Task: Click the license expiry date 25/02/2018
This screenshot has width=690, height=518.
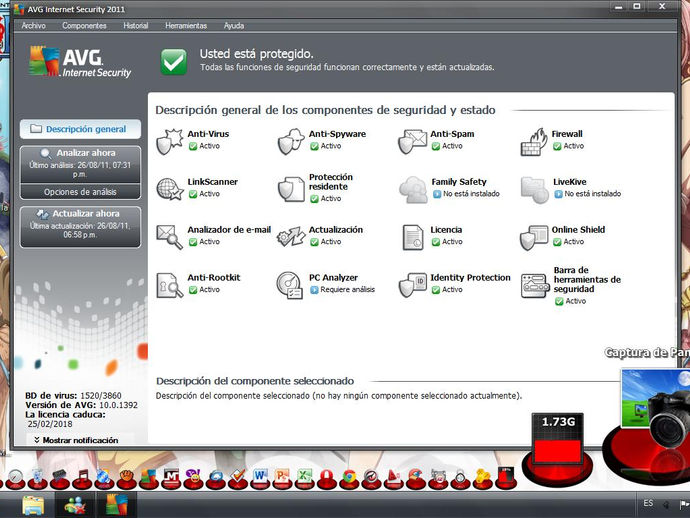Action: tap(50, 424)
